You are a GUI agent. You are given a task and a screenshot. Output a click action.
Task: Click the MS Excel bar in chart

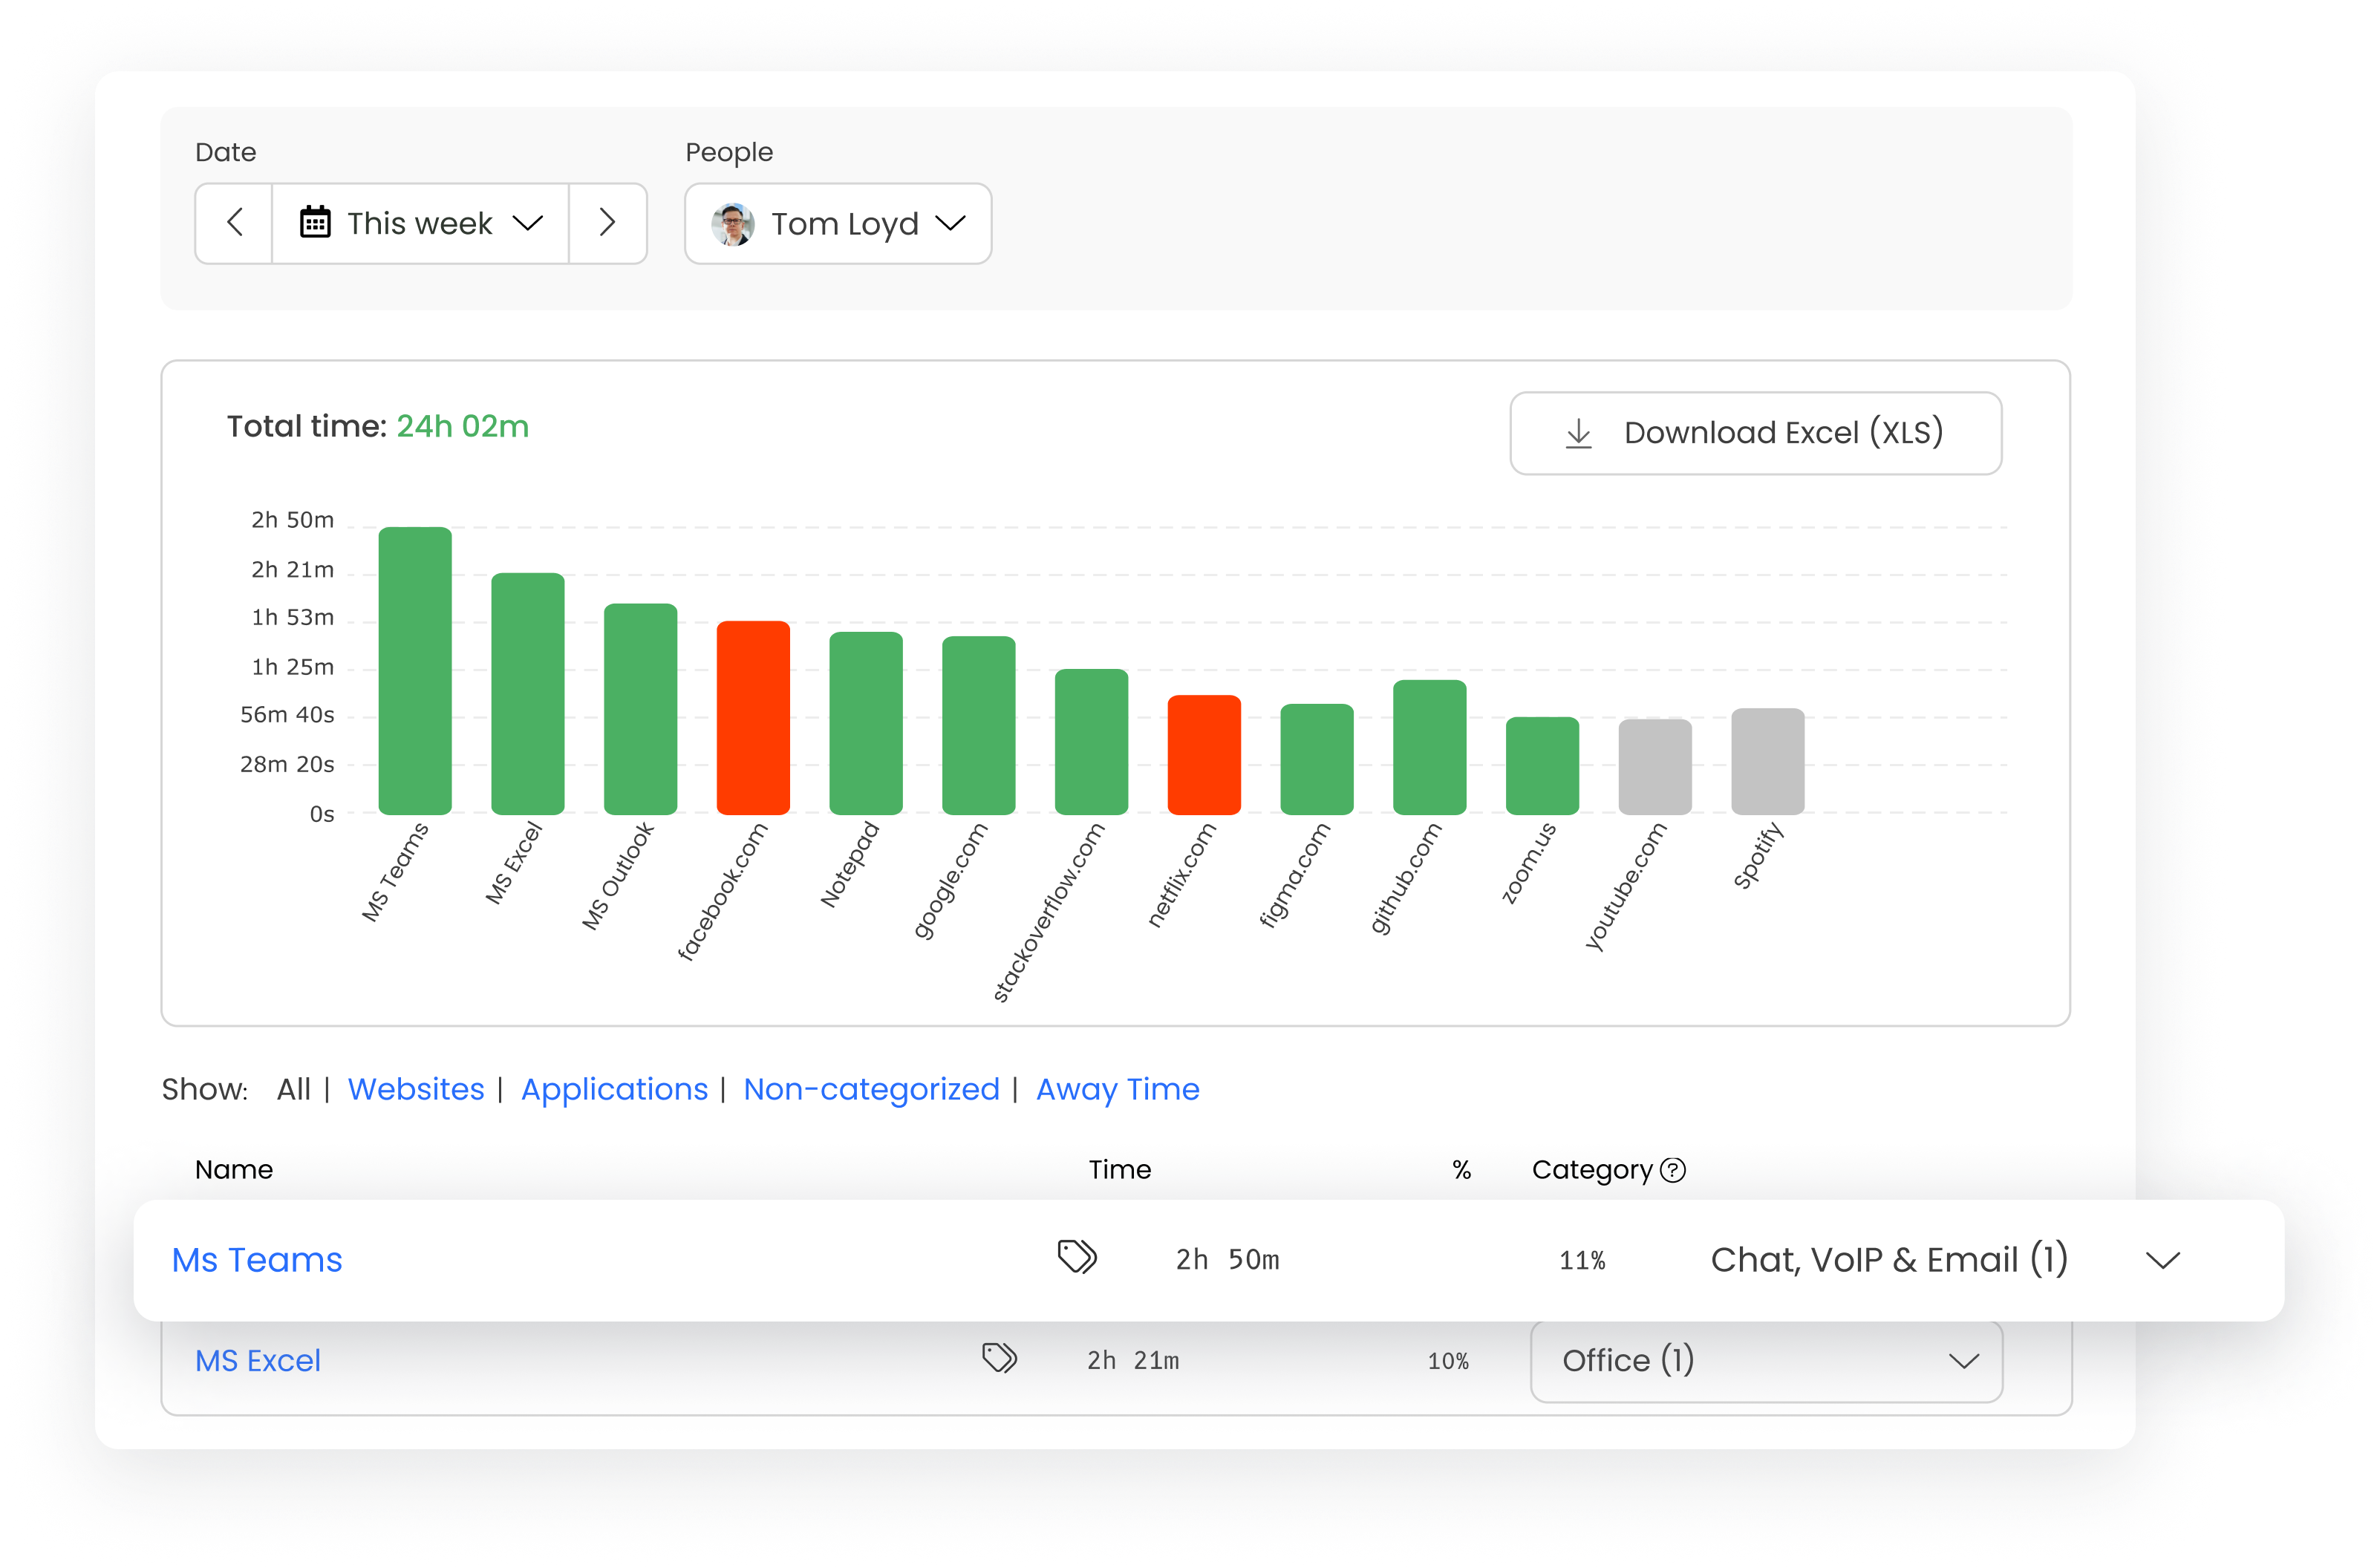(x=528, y=693)
